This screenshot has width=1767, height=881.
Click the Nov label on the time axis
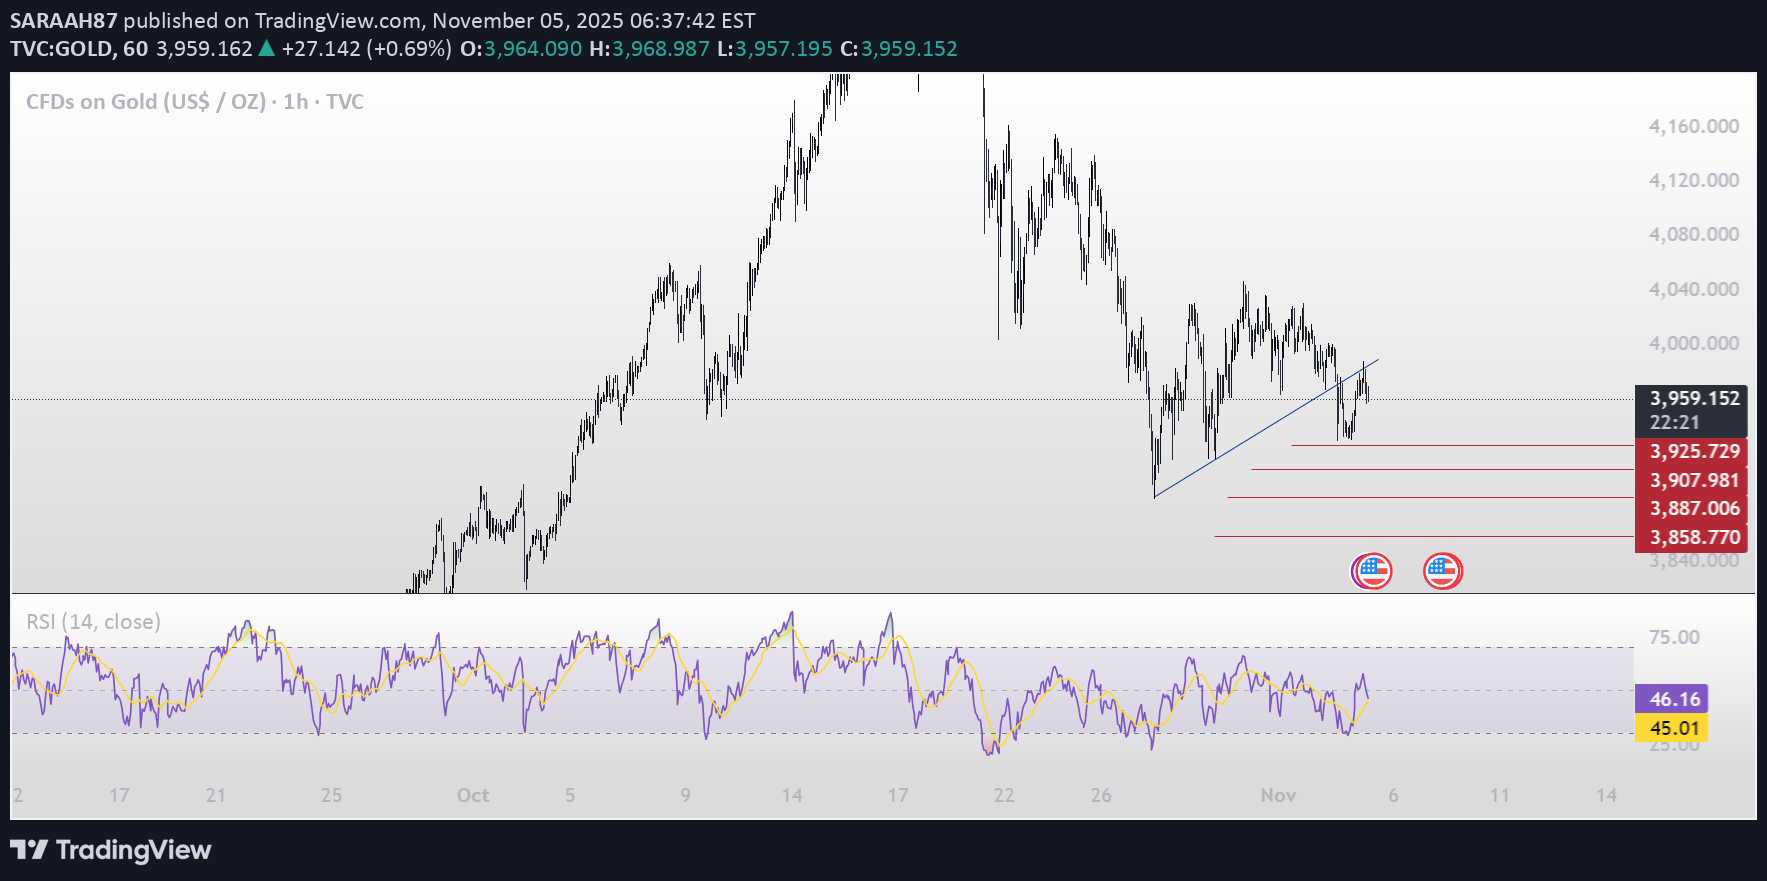(1277, 796)
